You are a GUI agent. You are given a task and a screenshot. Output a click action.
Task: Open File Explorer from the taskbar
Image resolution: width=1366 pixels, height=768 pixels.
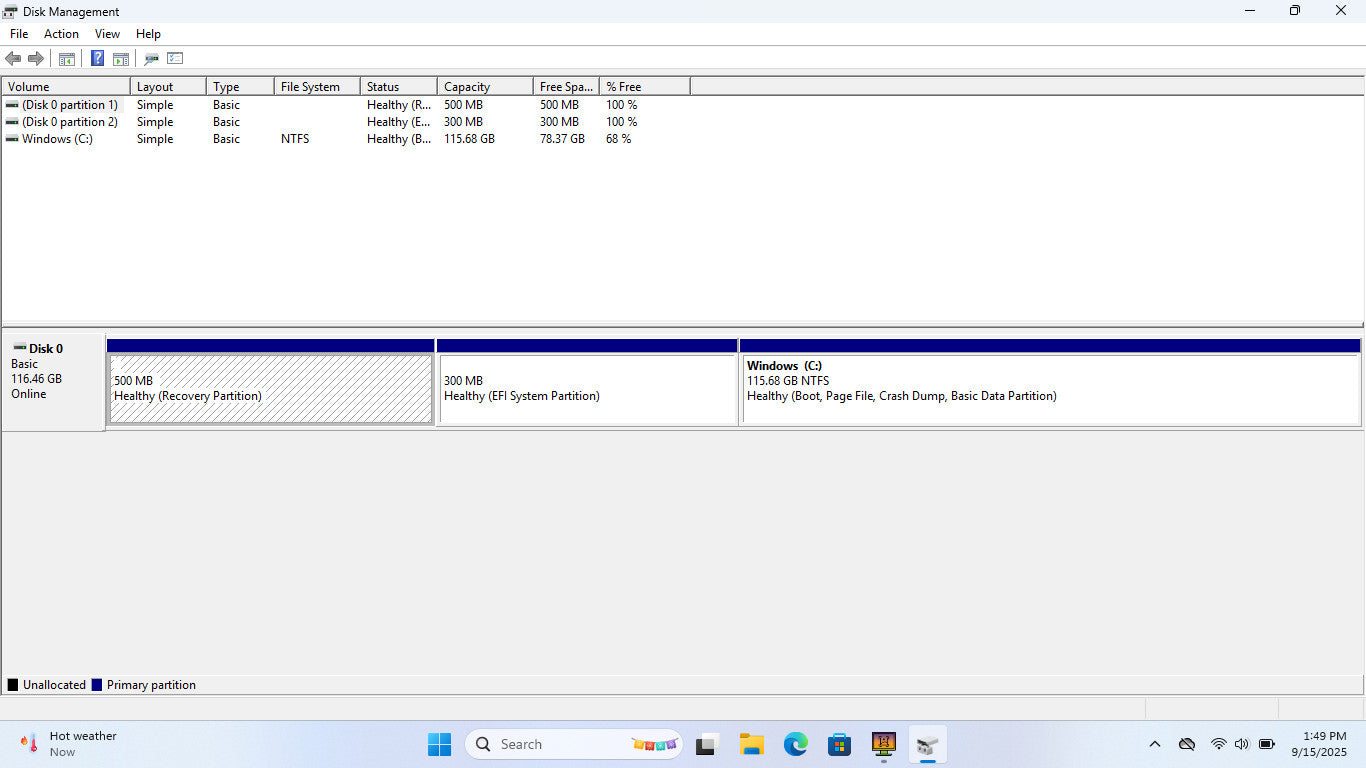click(751, 744)
